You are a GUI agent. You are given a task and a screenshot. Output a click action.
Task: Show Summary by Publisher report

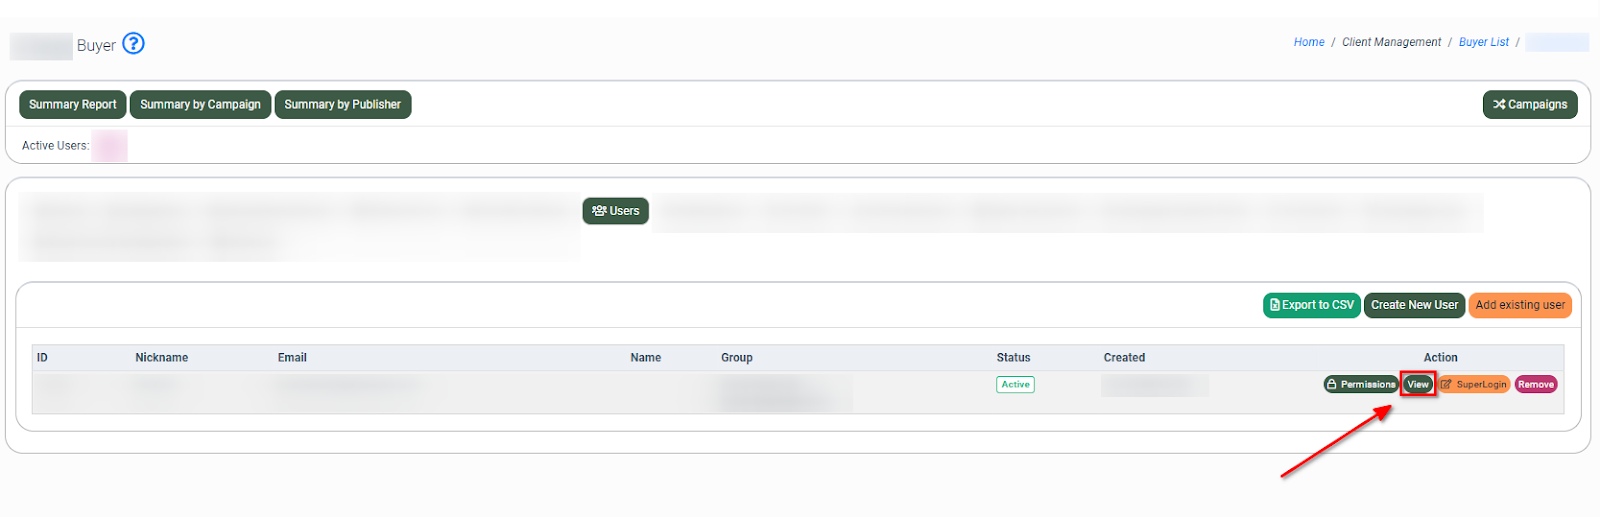[x=342, y=104]
